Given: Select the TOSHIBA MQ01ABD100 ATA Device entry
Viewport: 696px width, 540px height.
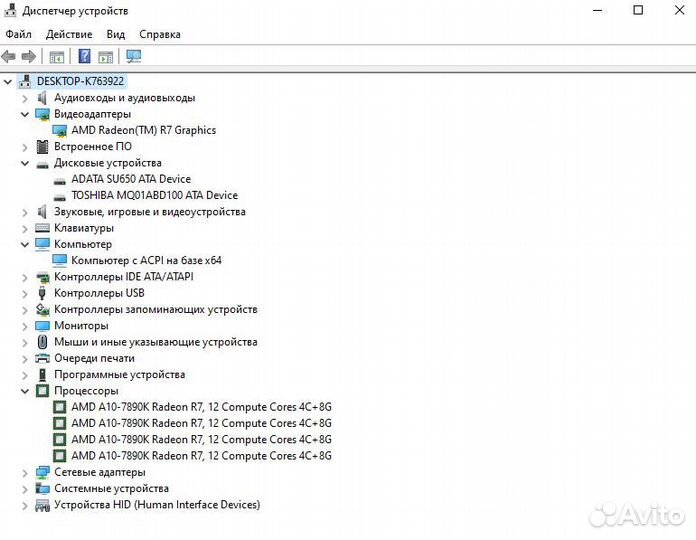Looking at the screenshot, I should pyautogui.click(x=154, y=195).
